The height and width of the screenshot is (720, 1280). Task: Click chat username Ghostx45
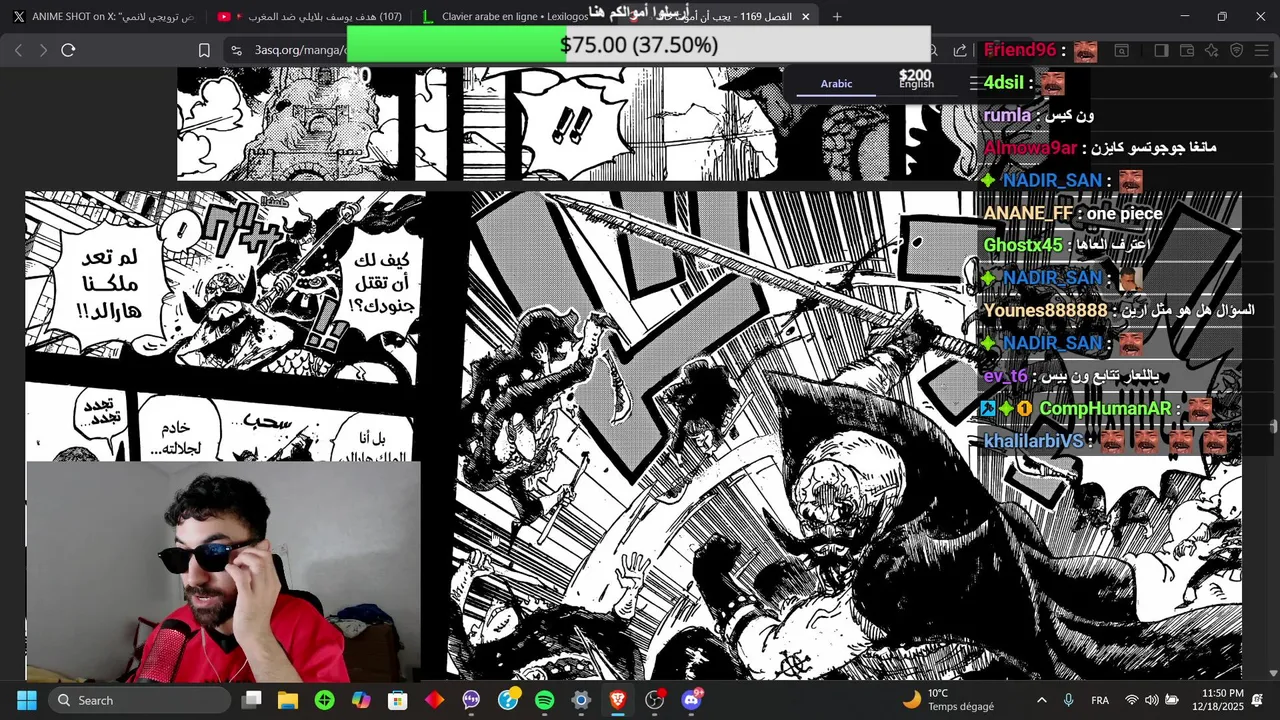pyautogui.click(x=1023, y=245)
